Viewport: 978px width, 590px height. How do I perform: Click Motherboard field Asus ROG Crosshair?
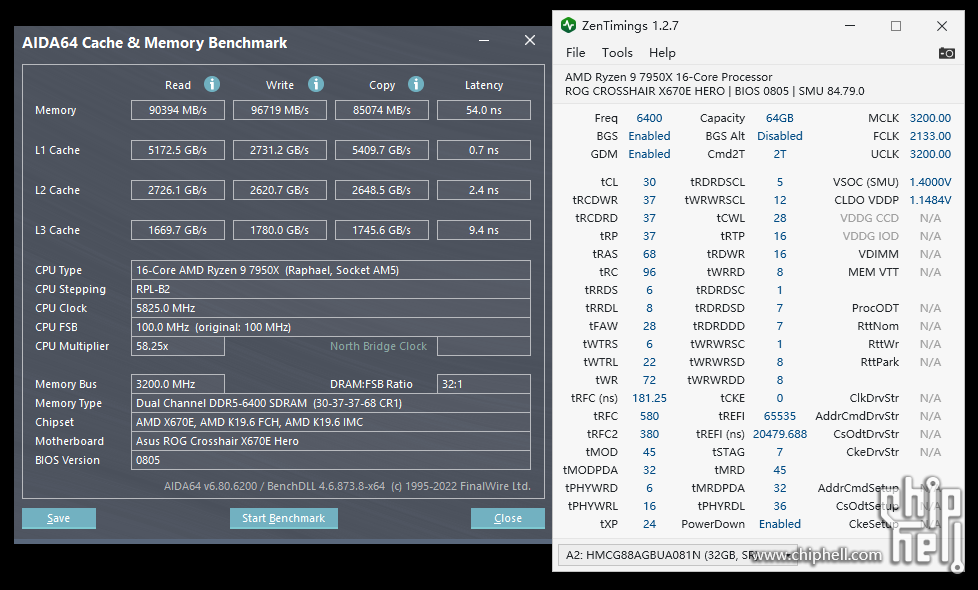[331, 441]
